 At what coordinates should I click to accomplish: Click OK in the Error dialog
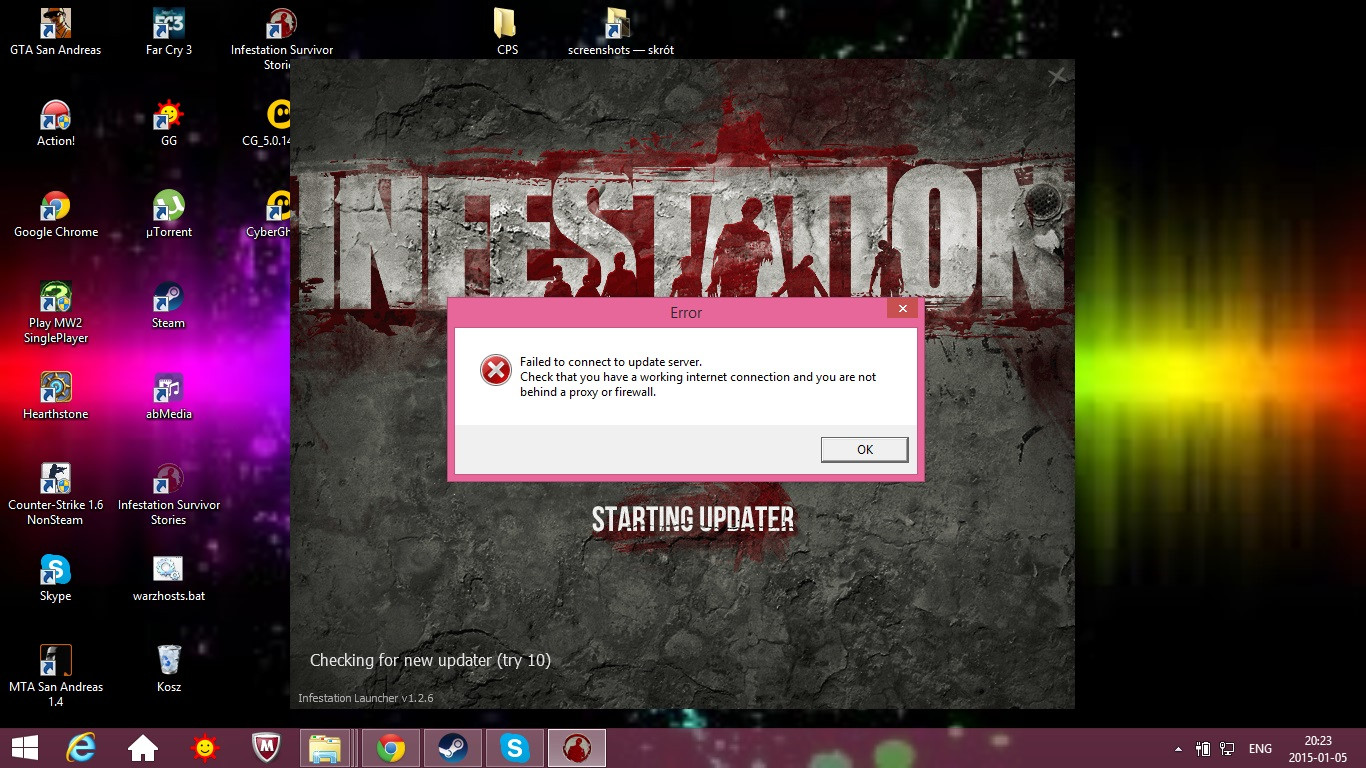pos(864,450)
